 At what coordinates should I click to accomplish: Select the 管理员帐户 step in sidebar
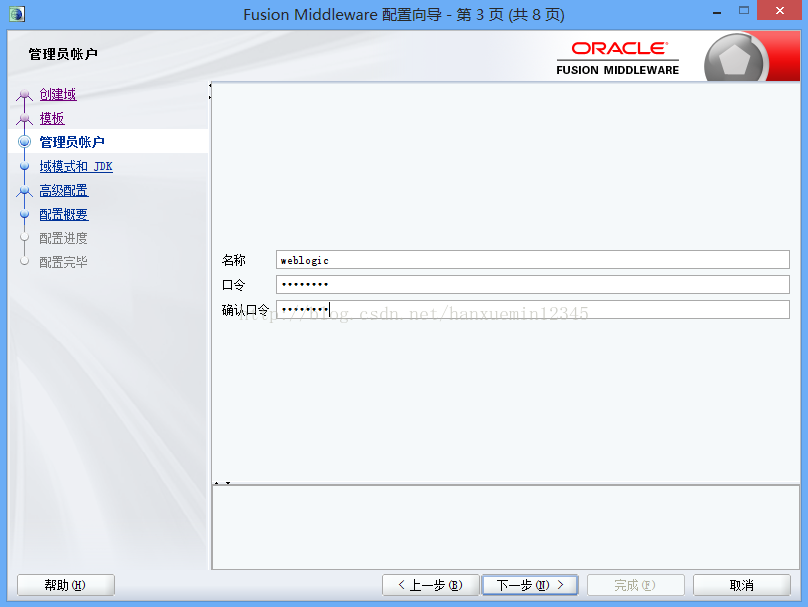point(72,142)
